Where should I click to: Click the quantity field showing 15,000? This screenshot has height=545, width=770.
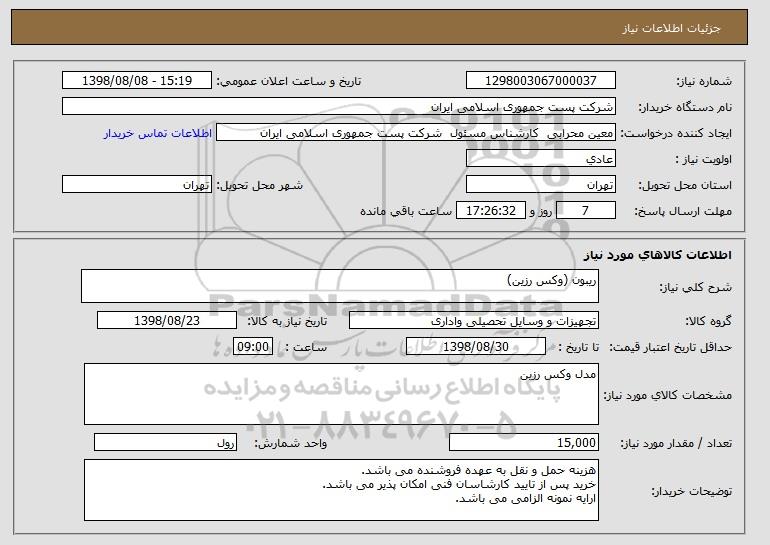coord(524,442)
